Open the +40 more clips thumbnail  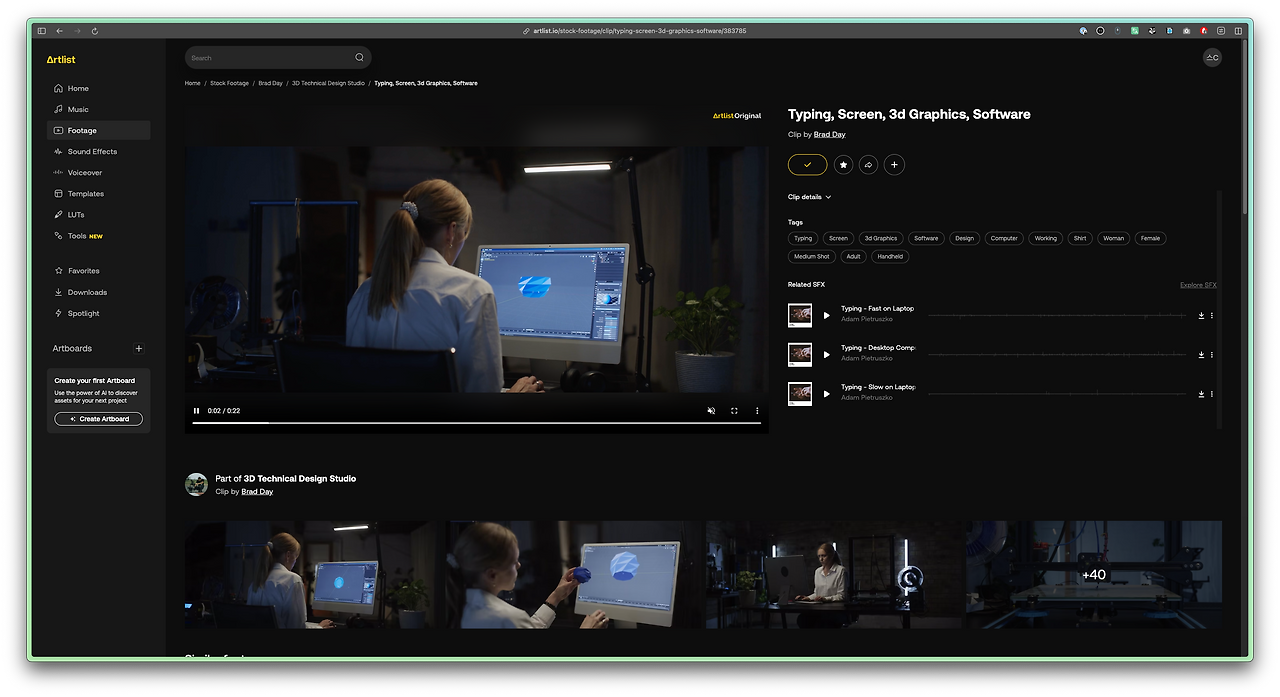[1094, 575]
